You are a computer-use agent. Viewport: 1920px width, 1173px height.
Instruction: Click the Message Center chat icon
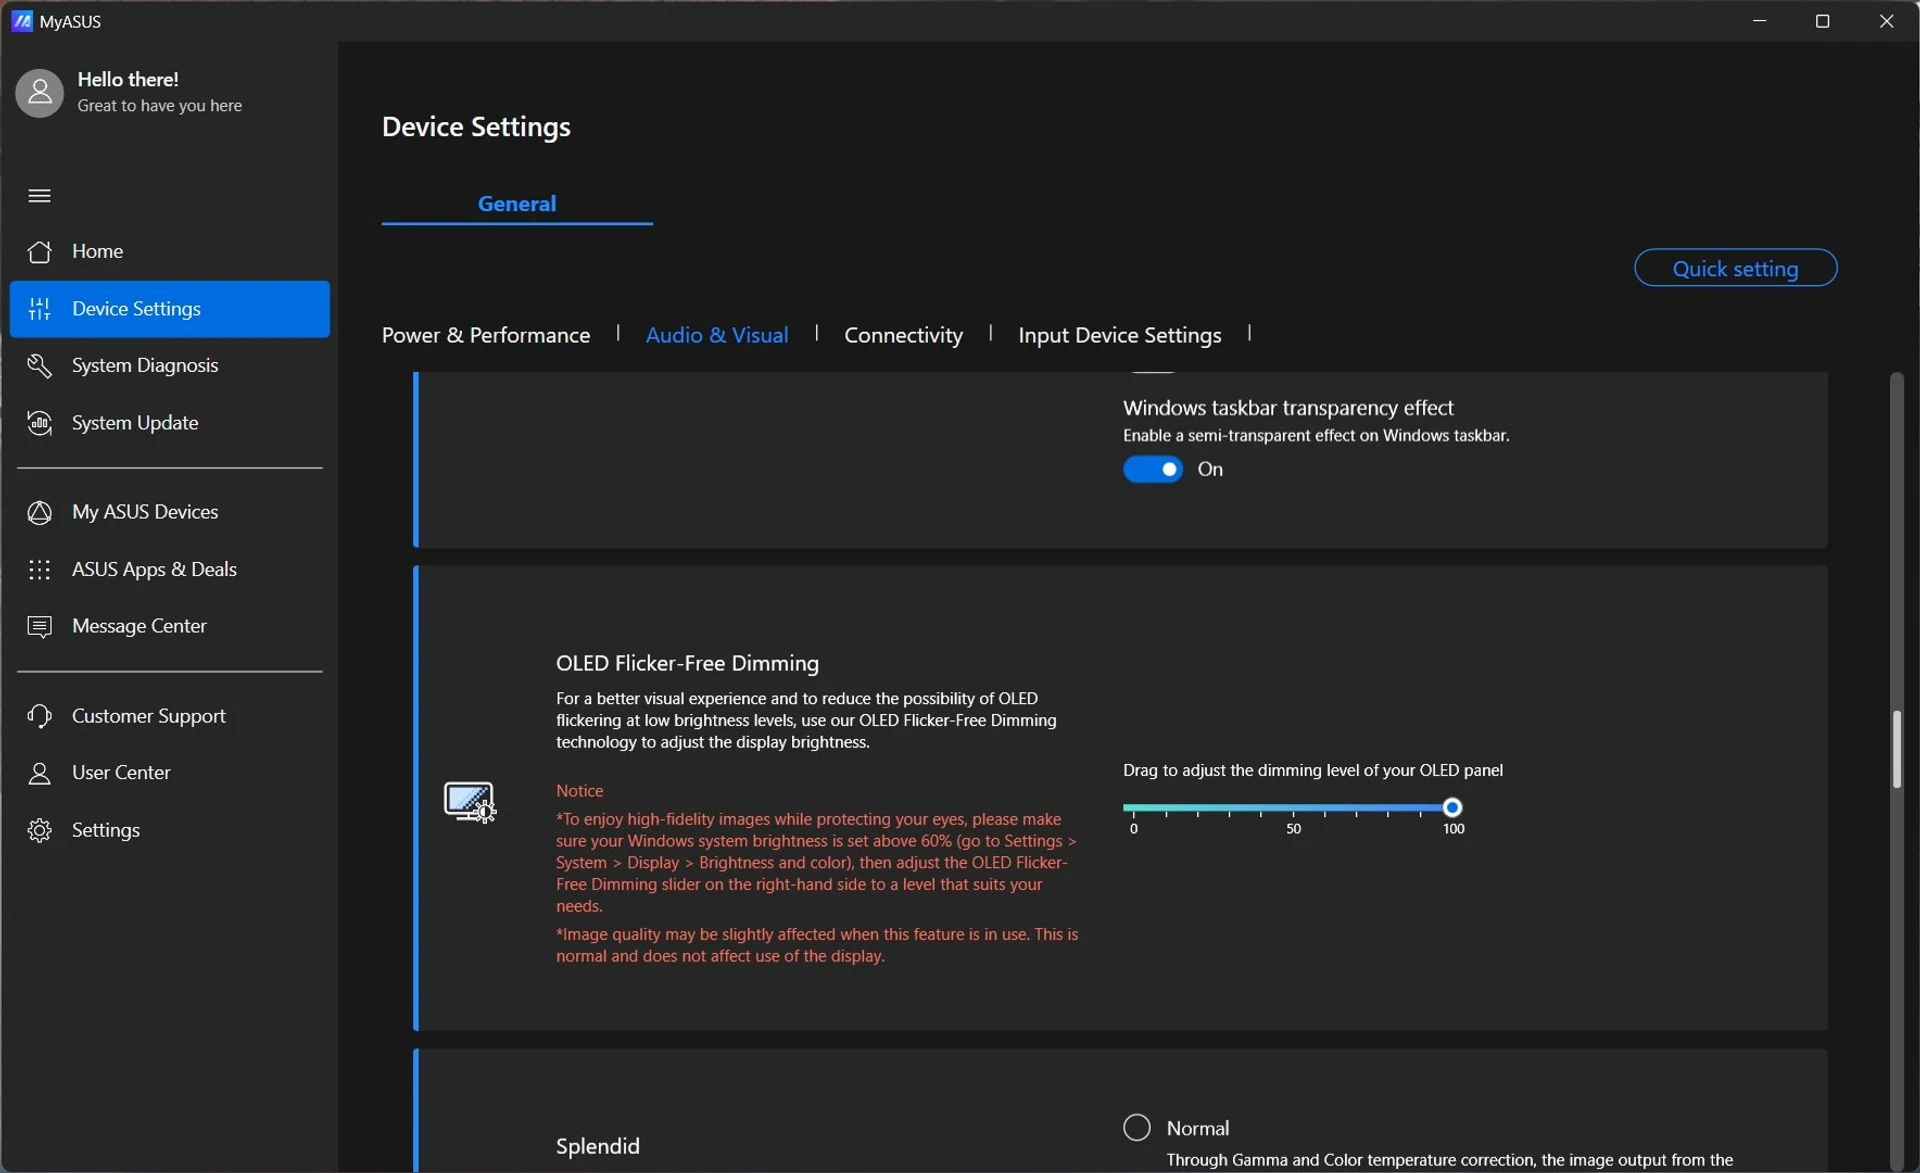point(39,627)
